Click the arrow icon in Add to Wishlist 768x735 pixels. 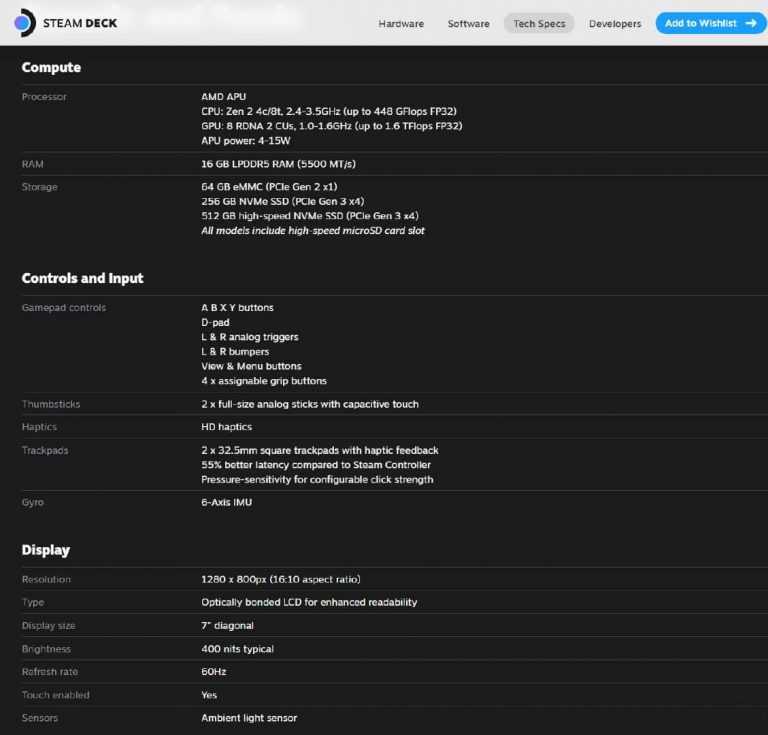click(751, 23)
